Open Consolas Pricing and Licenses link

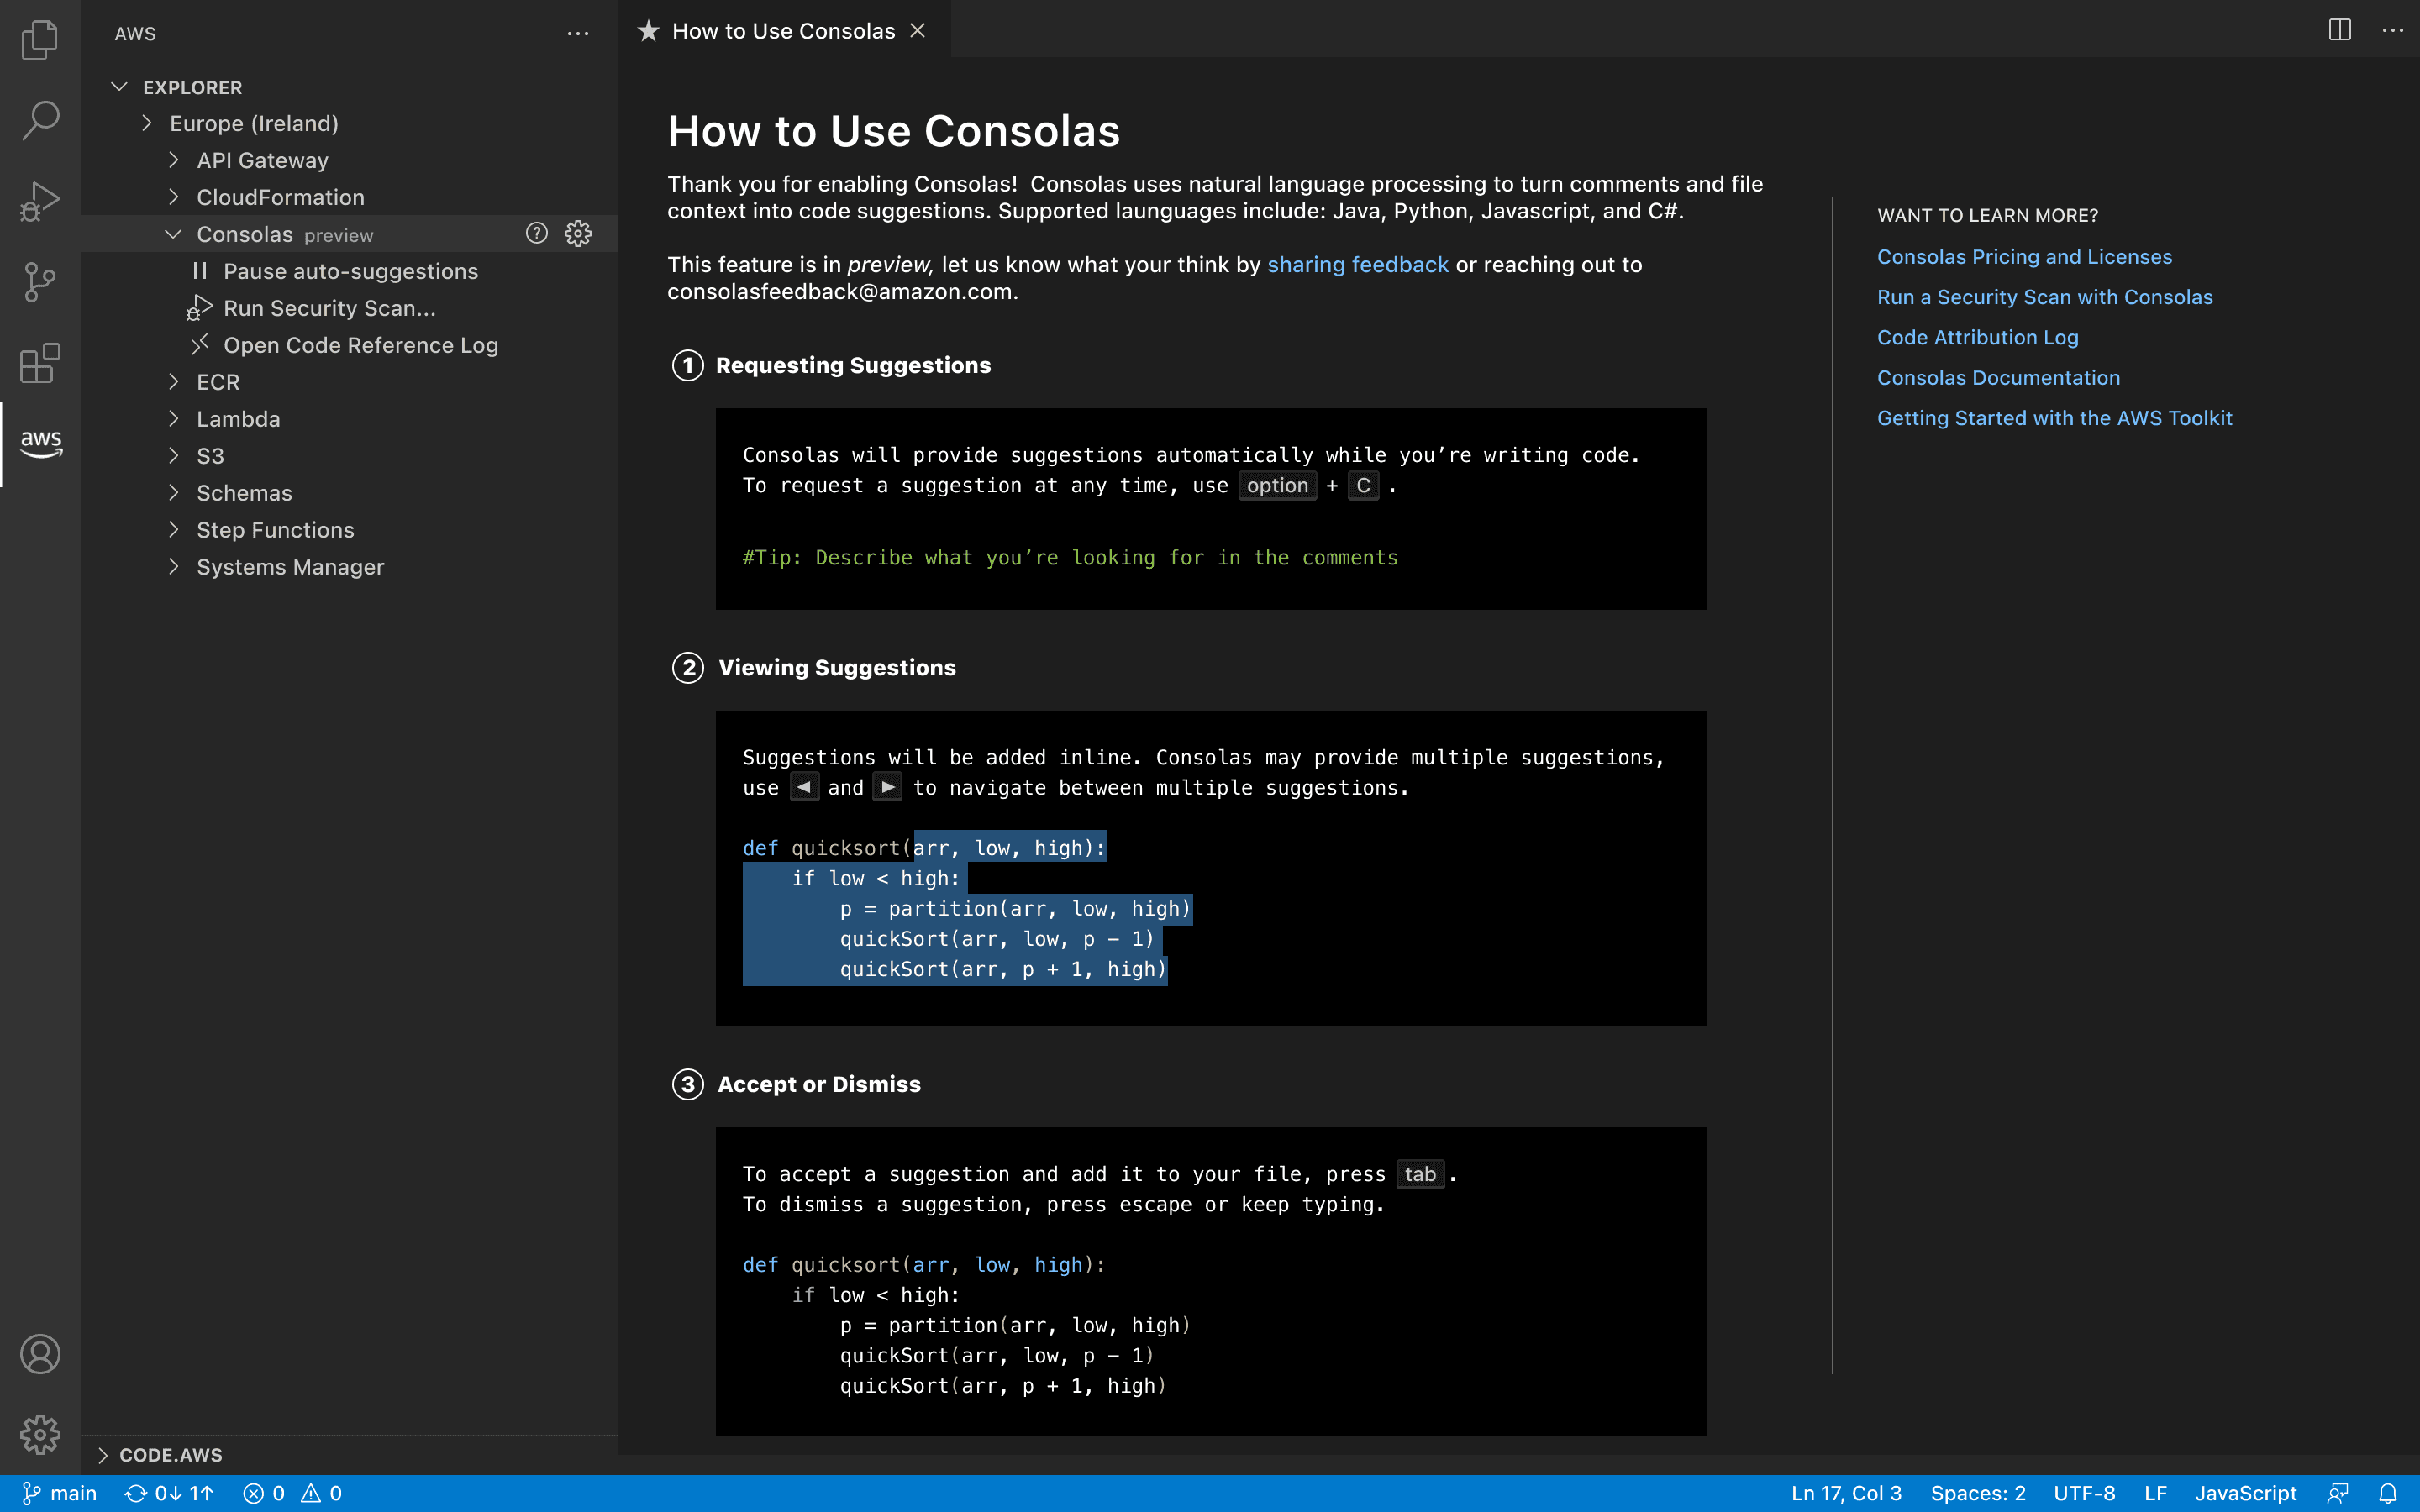(x=2024, y=257)
